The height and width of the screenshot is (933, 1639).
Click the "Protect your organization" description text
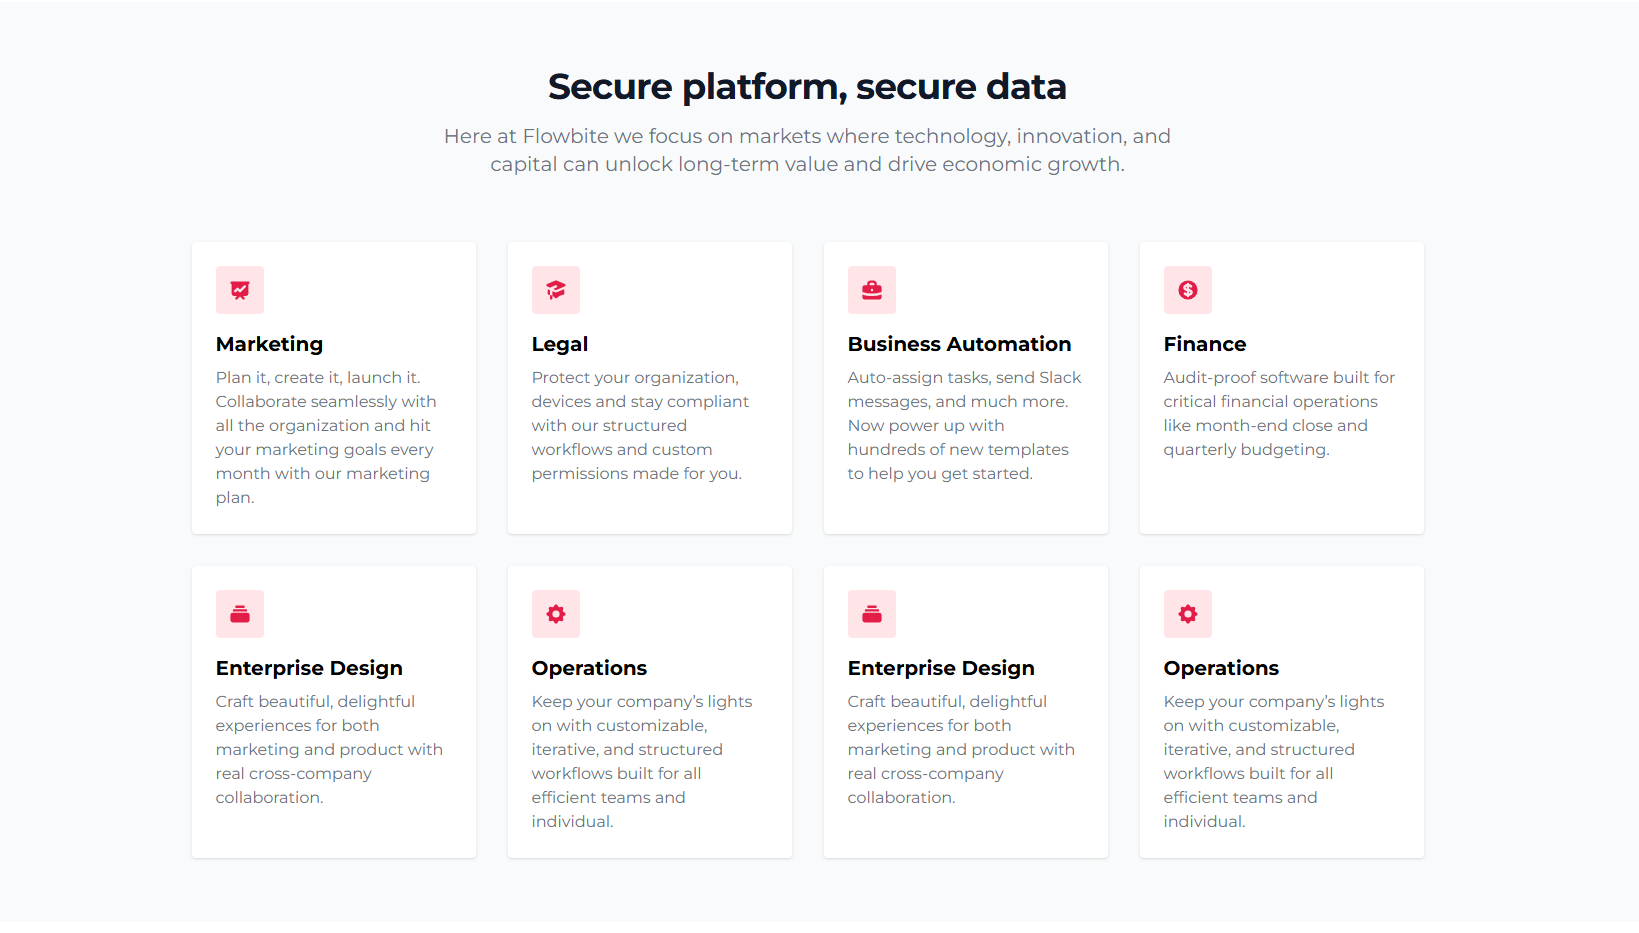[x=640, y=425]
